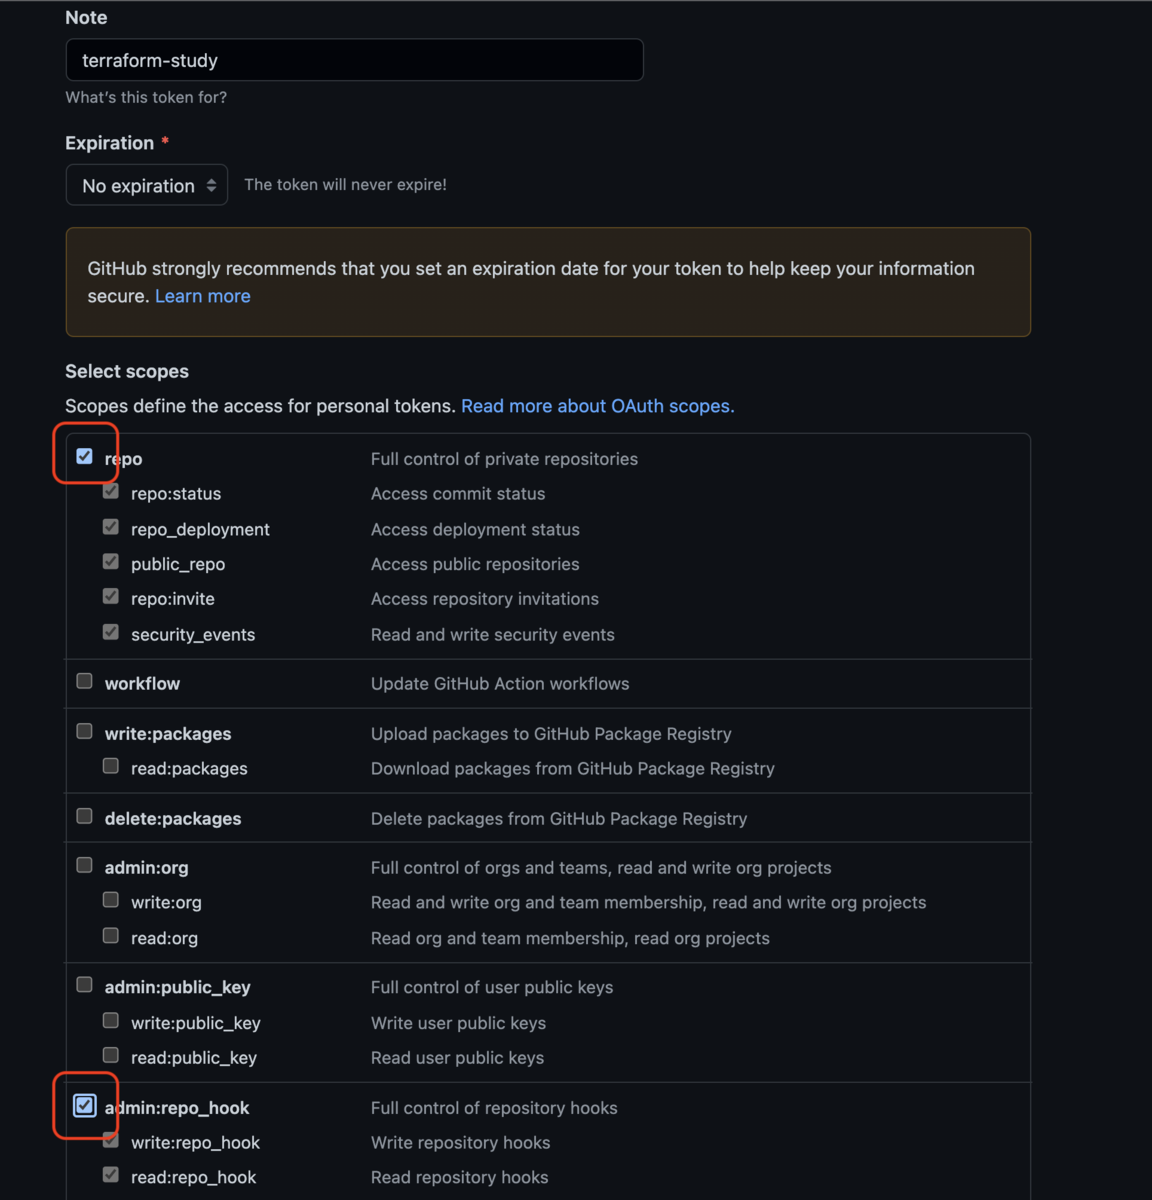
Task: Enable the workflow scope checkbox
Action: 85,681
